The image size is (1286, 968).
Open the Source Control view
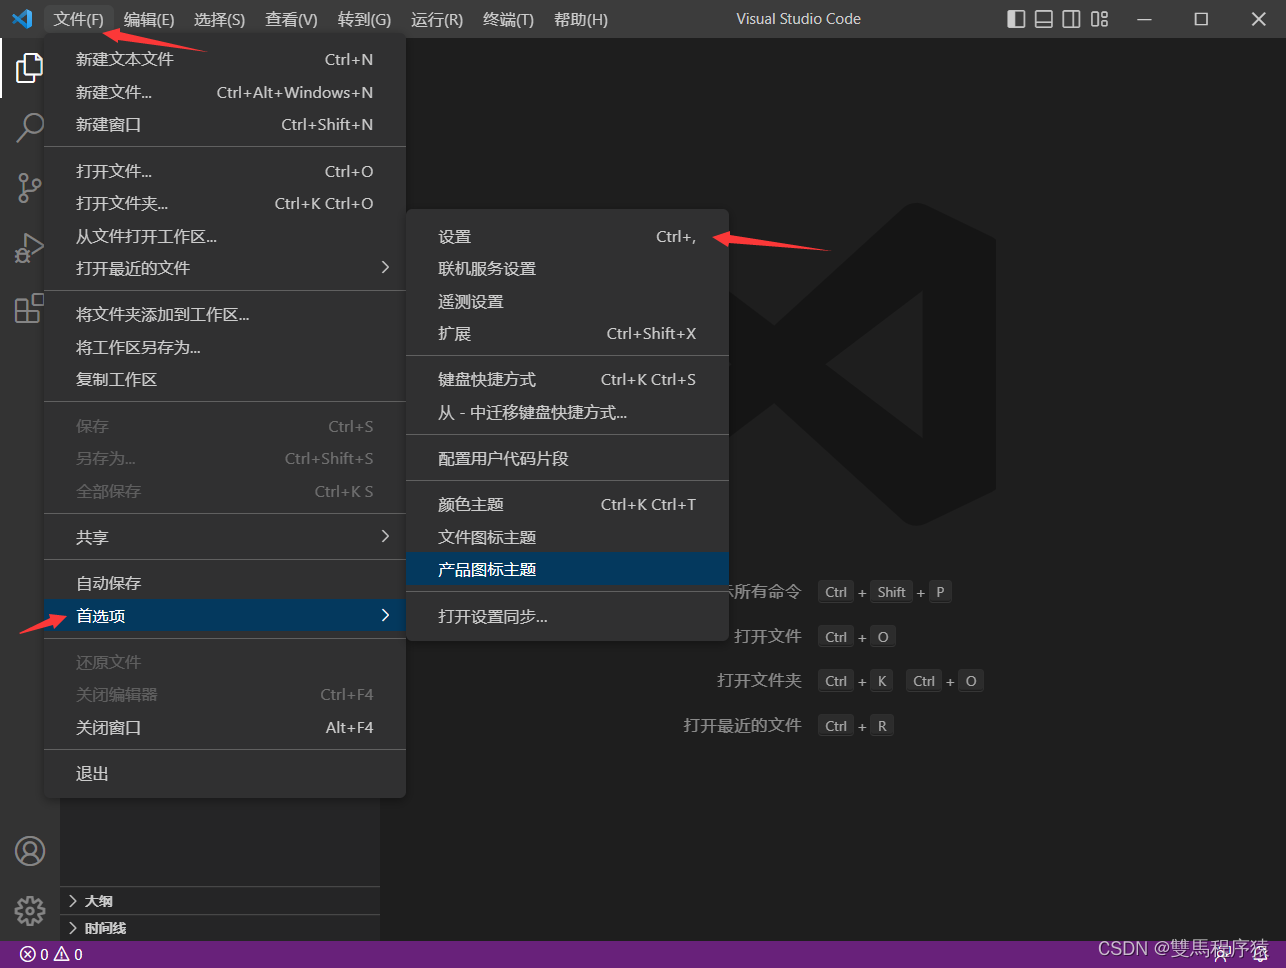[29, 187]
